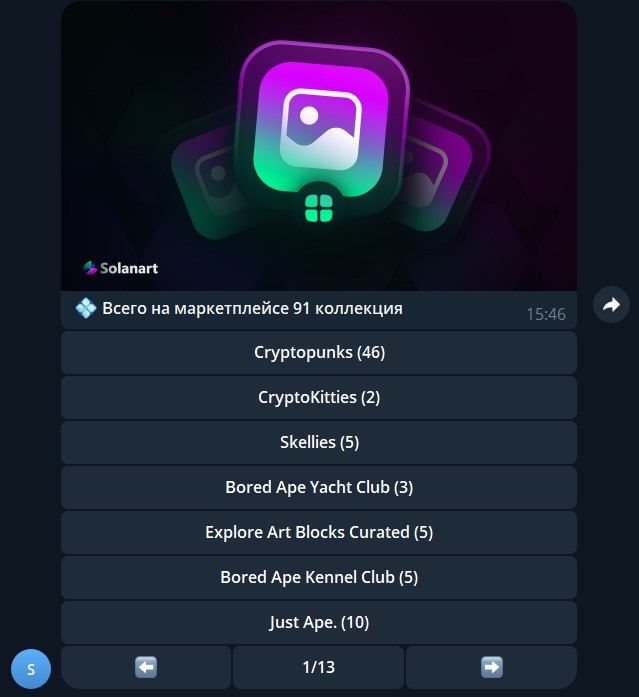Click the left arrow pagination button
Screen dimensions: 639x697
point(146,667)
